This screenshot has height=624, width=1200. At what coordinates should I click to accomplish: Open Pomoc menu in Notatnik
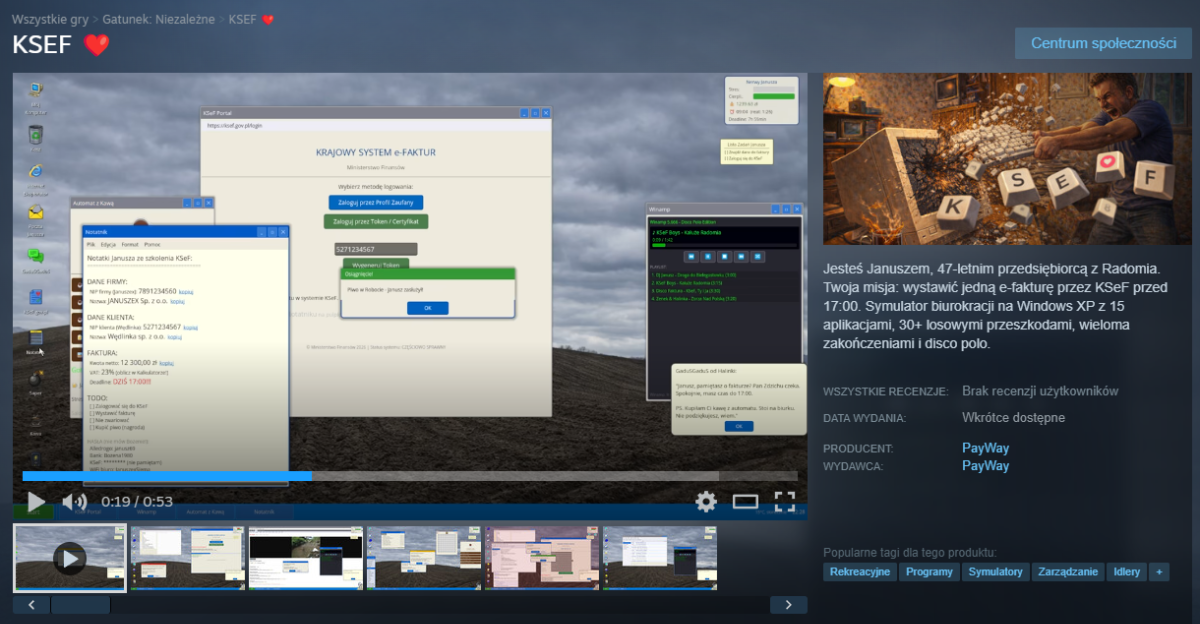click(152, 244)
